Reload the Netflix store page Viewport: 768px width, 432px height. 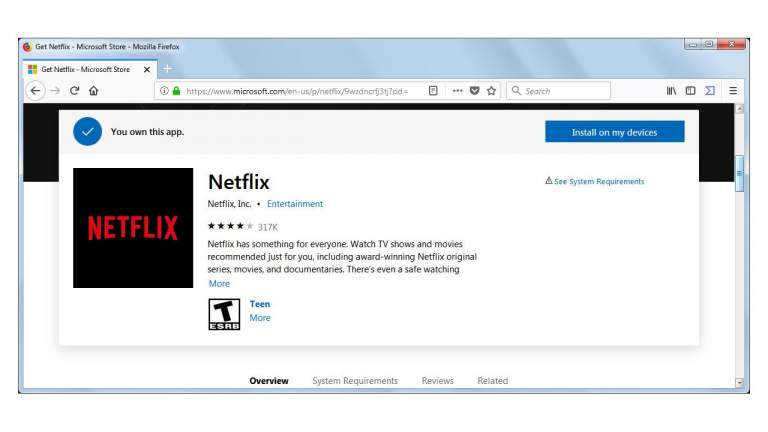pos(74,91)
